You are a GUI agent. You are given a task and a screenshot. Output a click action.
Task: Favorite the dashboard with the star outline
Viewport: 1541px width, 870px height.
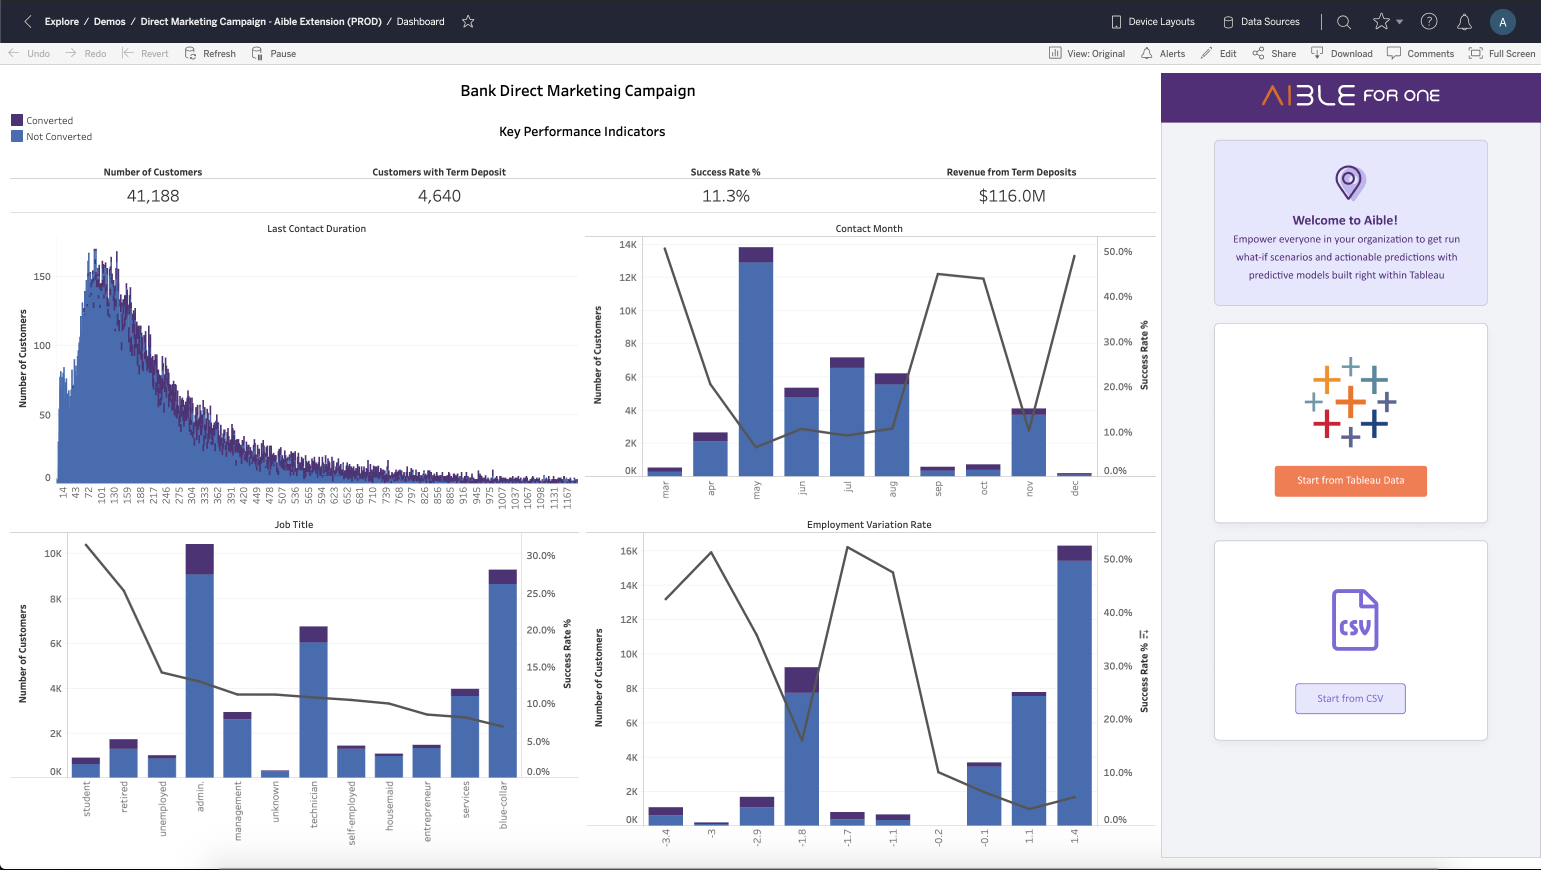(x=467, y=20)
